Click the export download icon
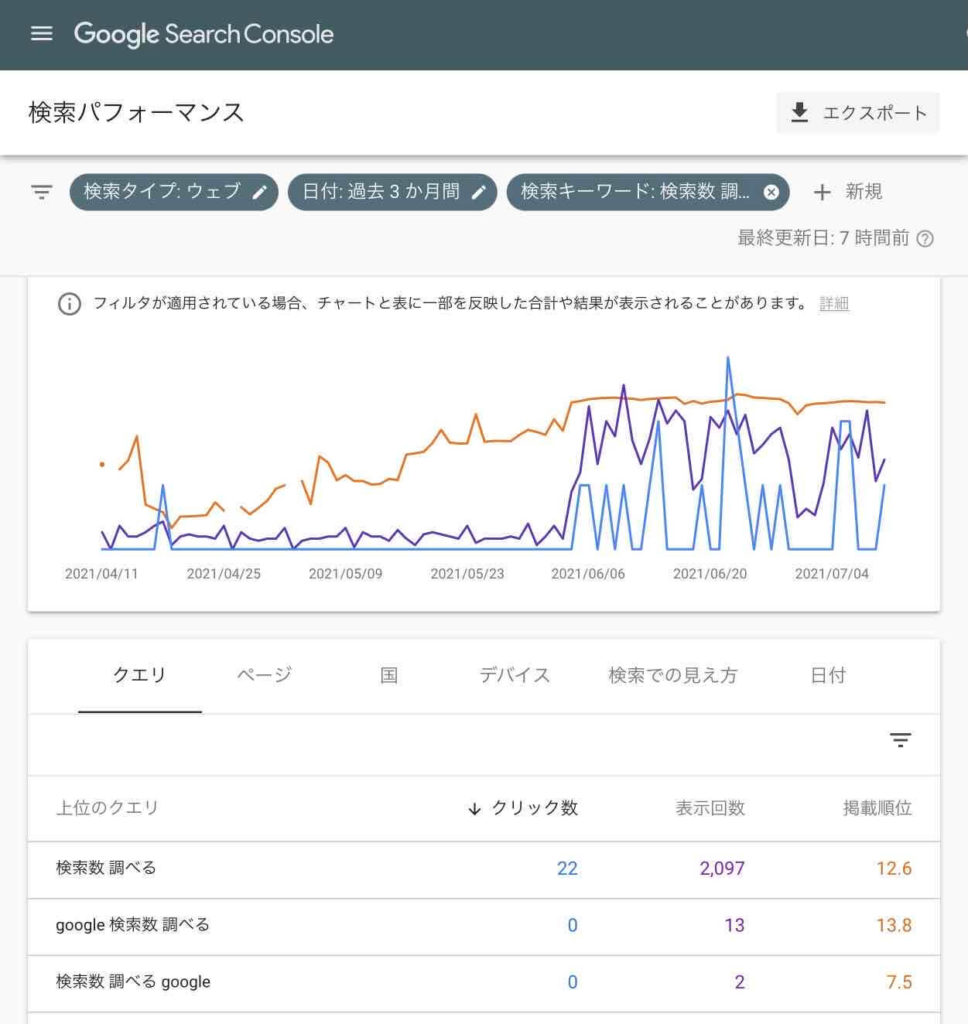968x1024 pixels. click(x=798, y=113)
